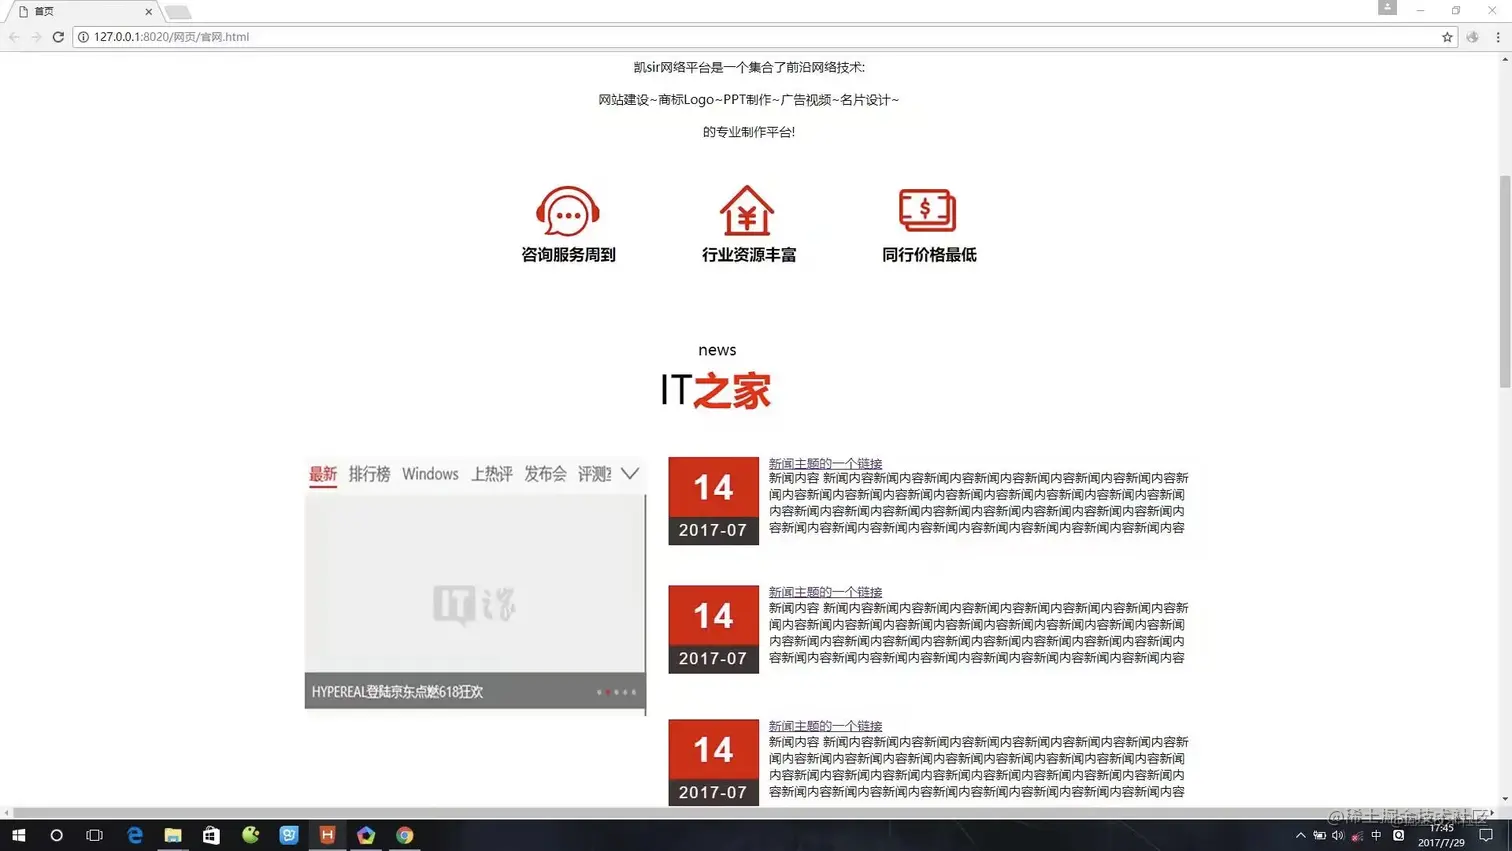This screenshot has width=1512, height=851.
Task: Bookmark this page with the star icon
Action: (1447, 37)
